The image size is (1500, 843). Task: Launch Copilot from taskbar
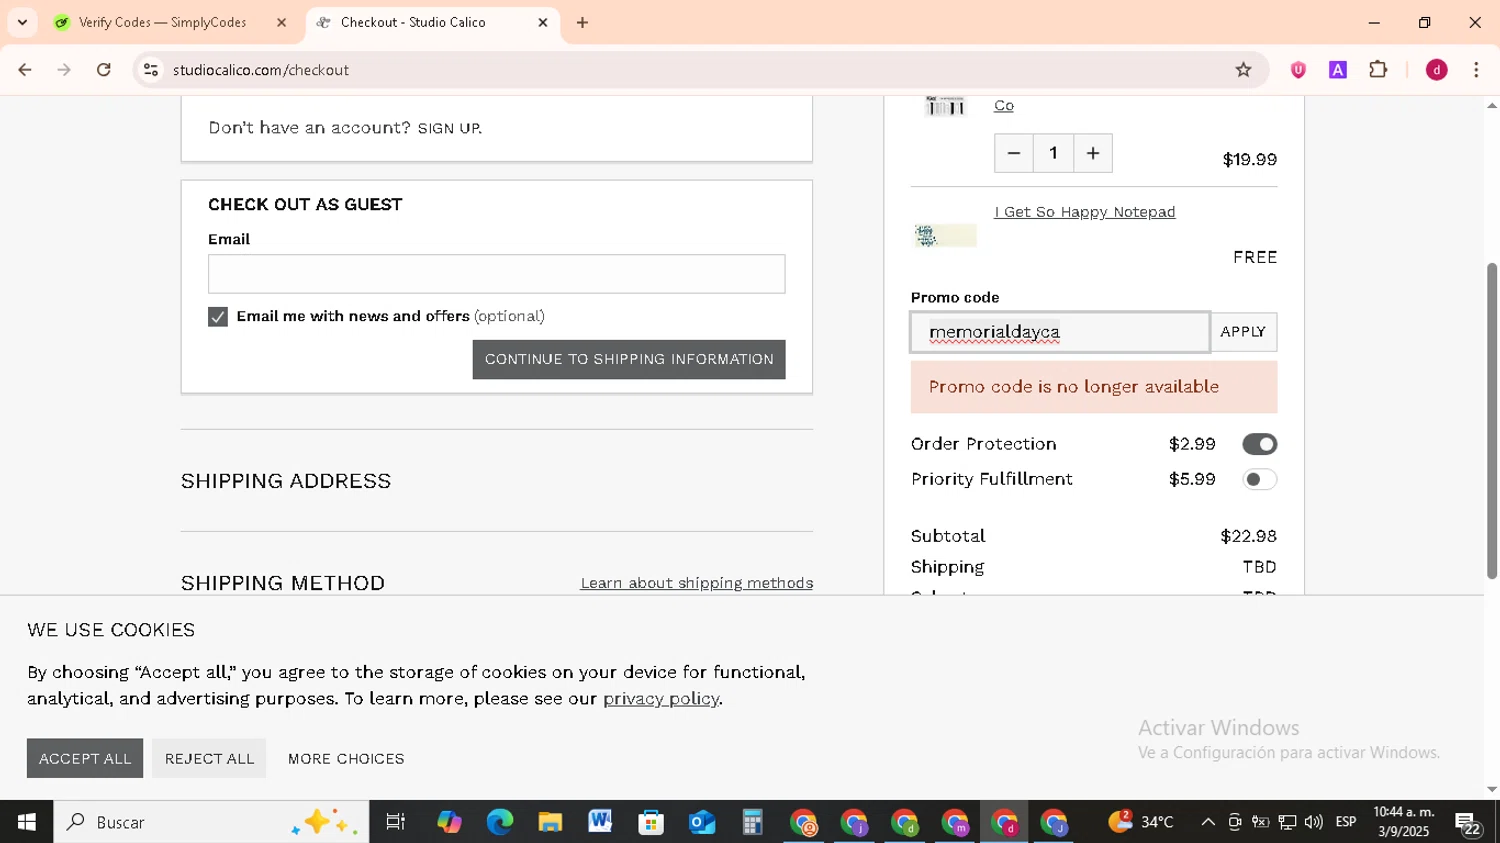point(449,822)
